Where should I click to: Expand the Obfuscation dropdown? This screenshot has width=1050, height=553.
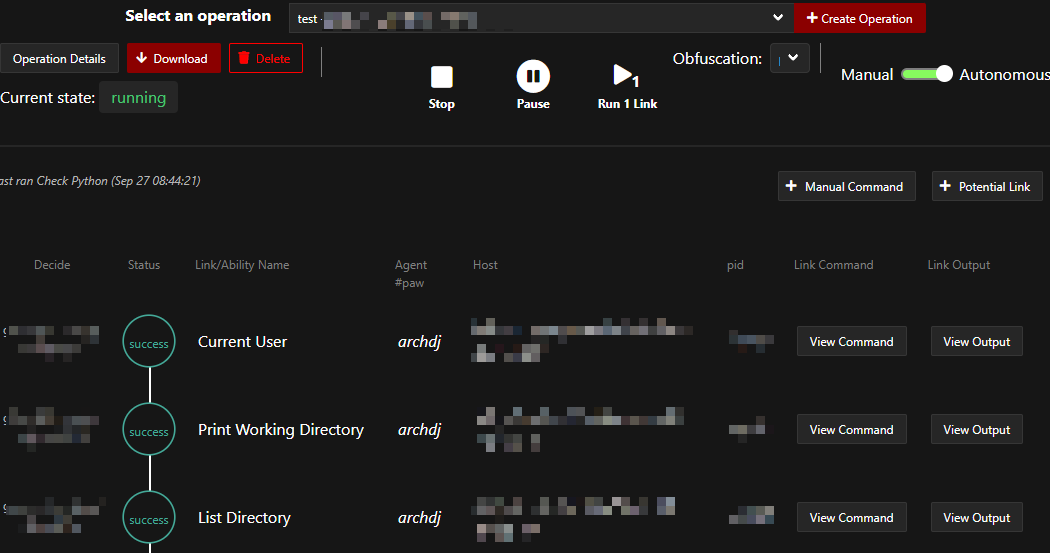click(x=790, y=58)
